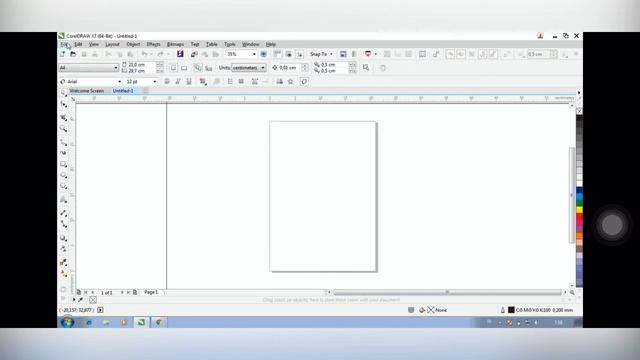Image resolution: width=640 pixels, height=360 pixels.
Task: Select the Connector tool
Action: coord(63,224)
